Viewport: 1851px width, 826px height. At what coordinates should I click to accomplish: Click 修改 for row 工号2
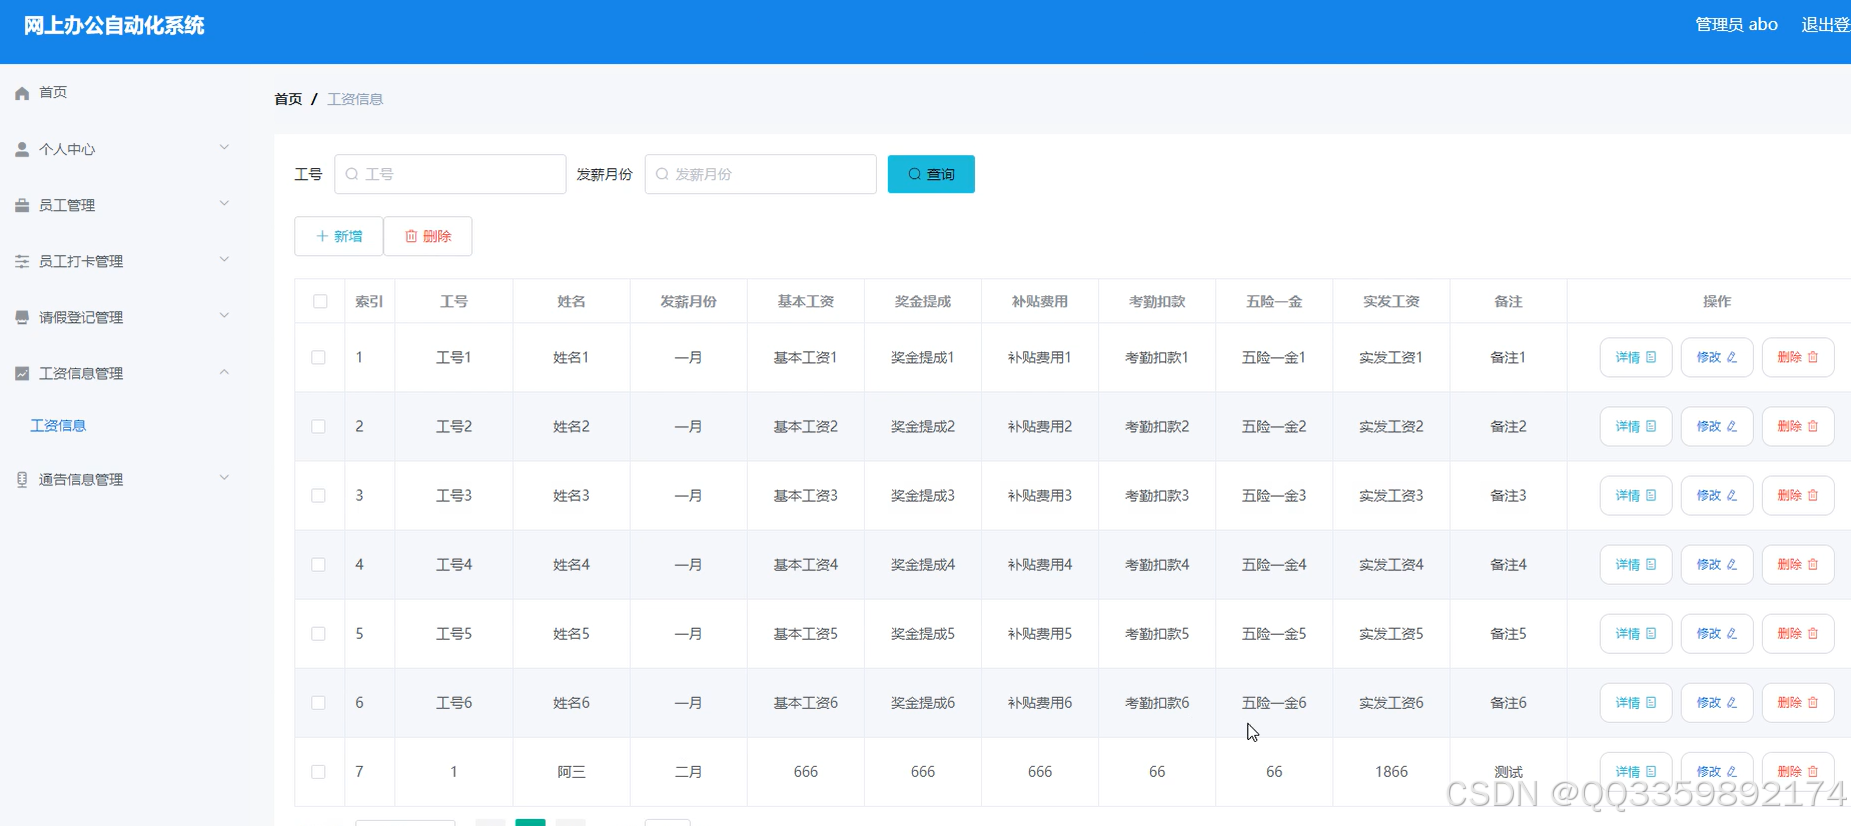coord(1717,426)
